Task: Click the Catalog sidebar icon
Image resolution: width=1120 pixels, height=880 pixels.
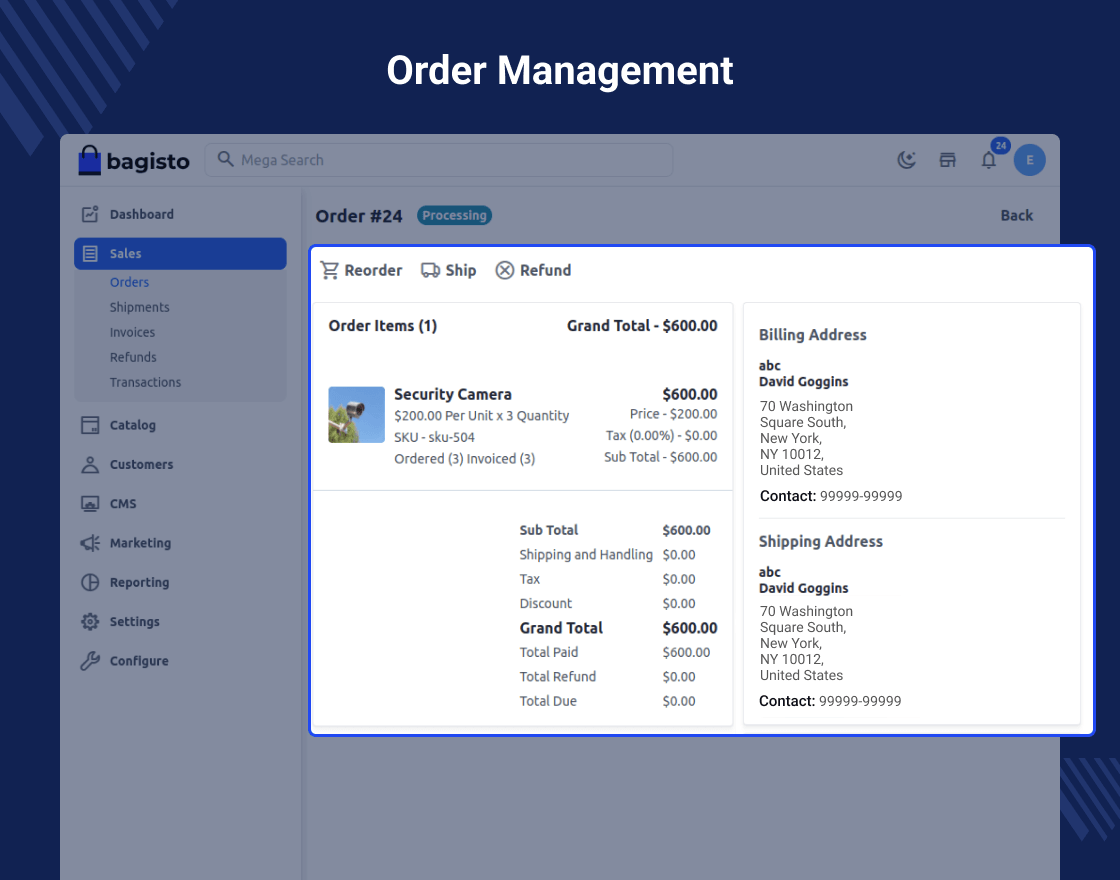Action: [x=90, y=425]
